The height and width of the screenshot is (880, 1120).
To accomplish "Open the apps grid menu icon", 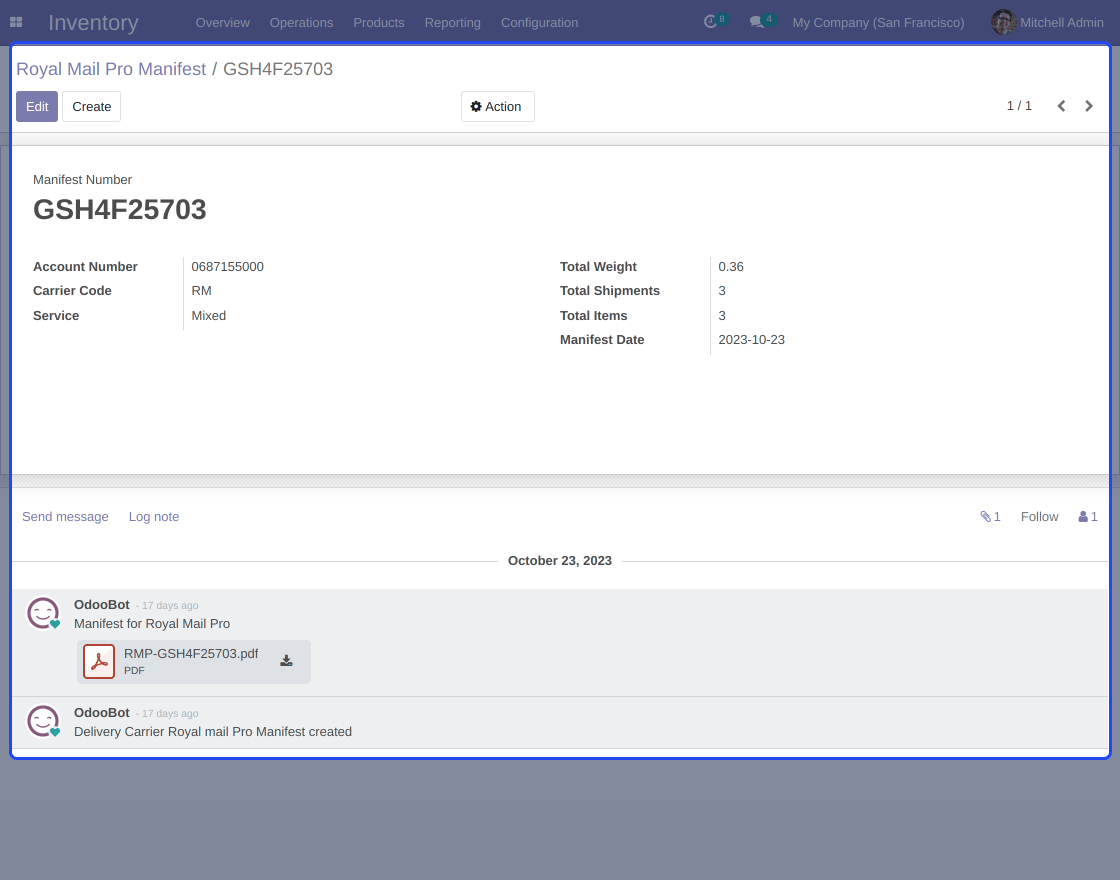I will tap(16, 22).
